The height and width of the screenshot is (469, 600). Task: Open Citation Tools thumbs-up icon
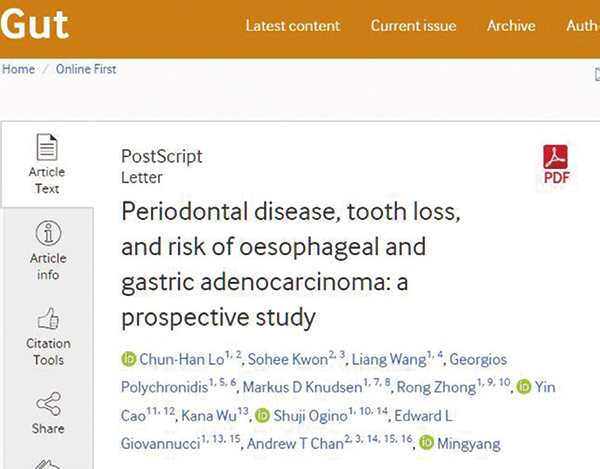(48, 319)
